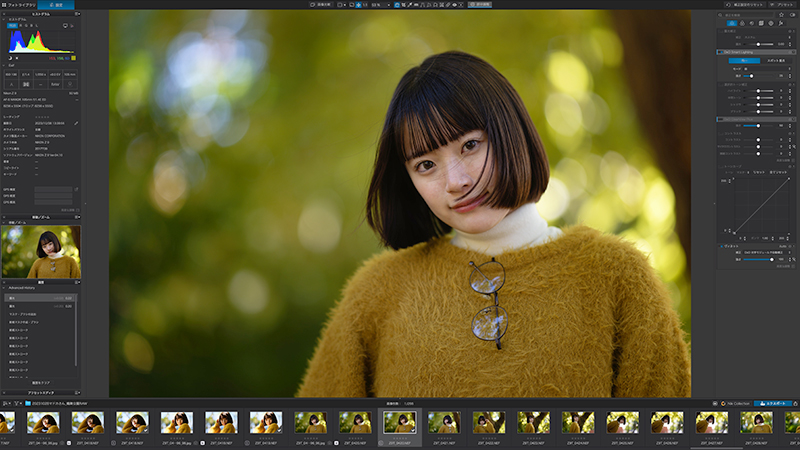Click the lock icon at the filmstrip's right end
Image resolution: width=800 pixels, height=450 pixels.
point(795,403)
